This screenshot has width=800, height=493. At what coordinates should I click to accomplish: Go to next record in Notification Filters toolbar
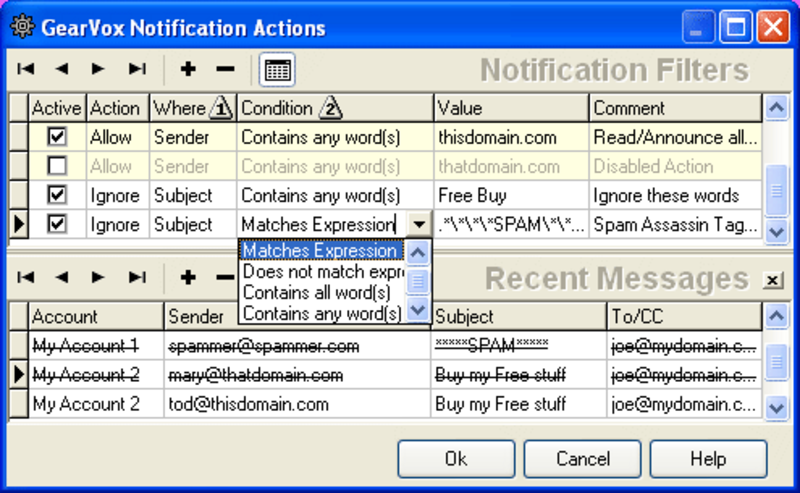coord(97,69)
